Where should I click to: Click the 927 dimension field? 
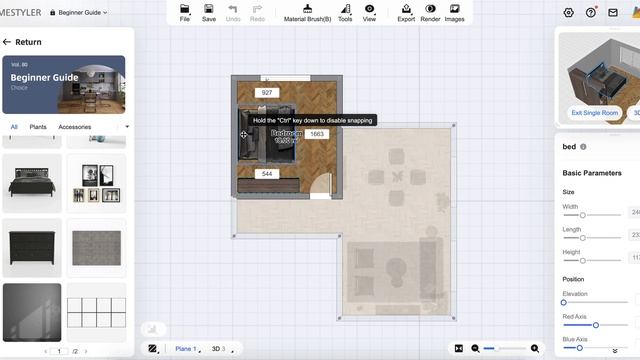click(267, 93)
